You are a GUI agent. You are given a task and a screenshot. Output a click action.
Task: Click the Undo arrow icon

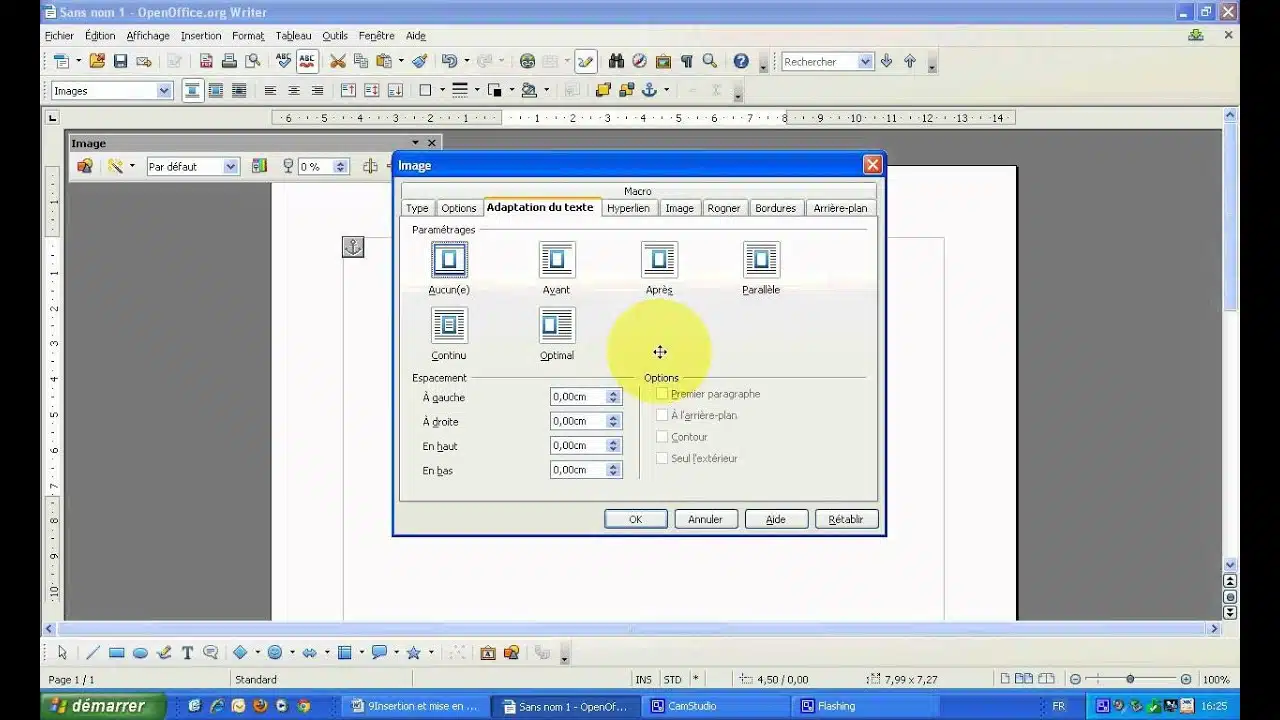[449, 61]
